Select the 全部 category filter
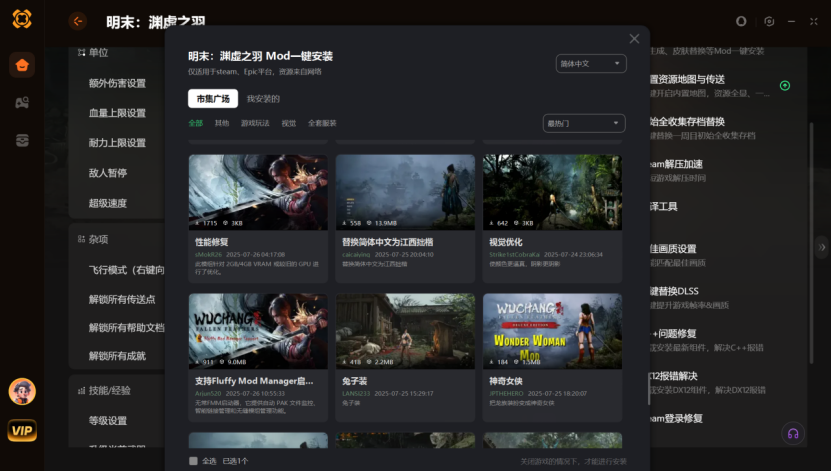 click(196, 123)
